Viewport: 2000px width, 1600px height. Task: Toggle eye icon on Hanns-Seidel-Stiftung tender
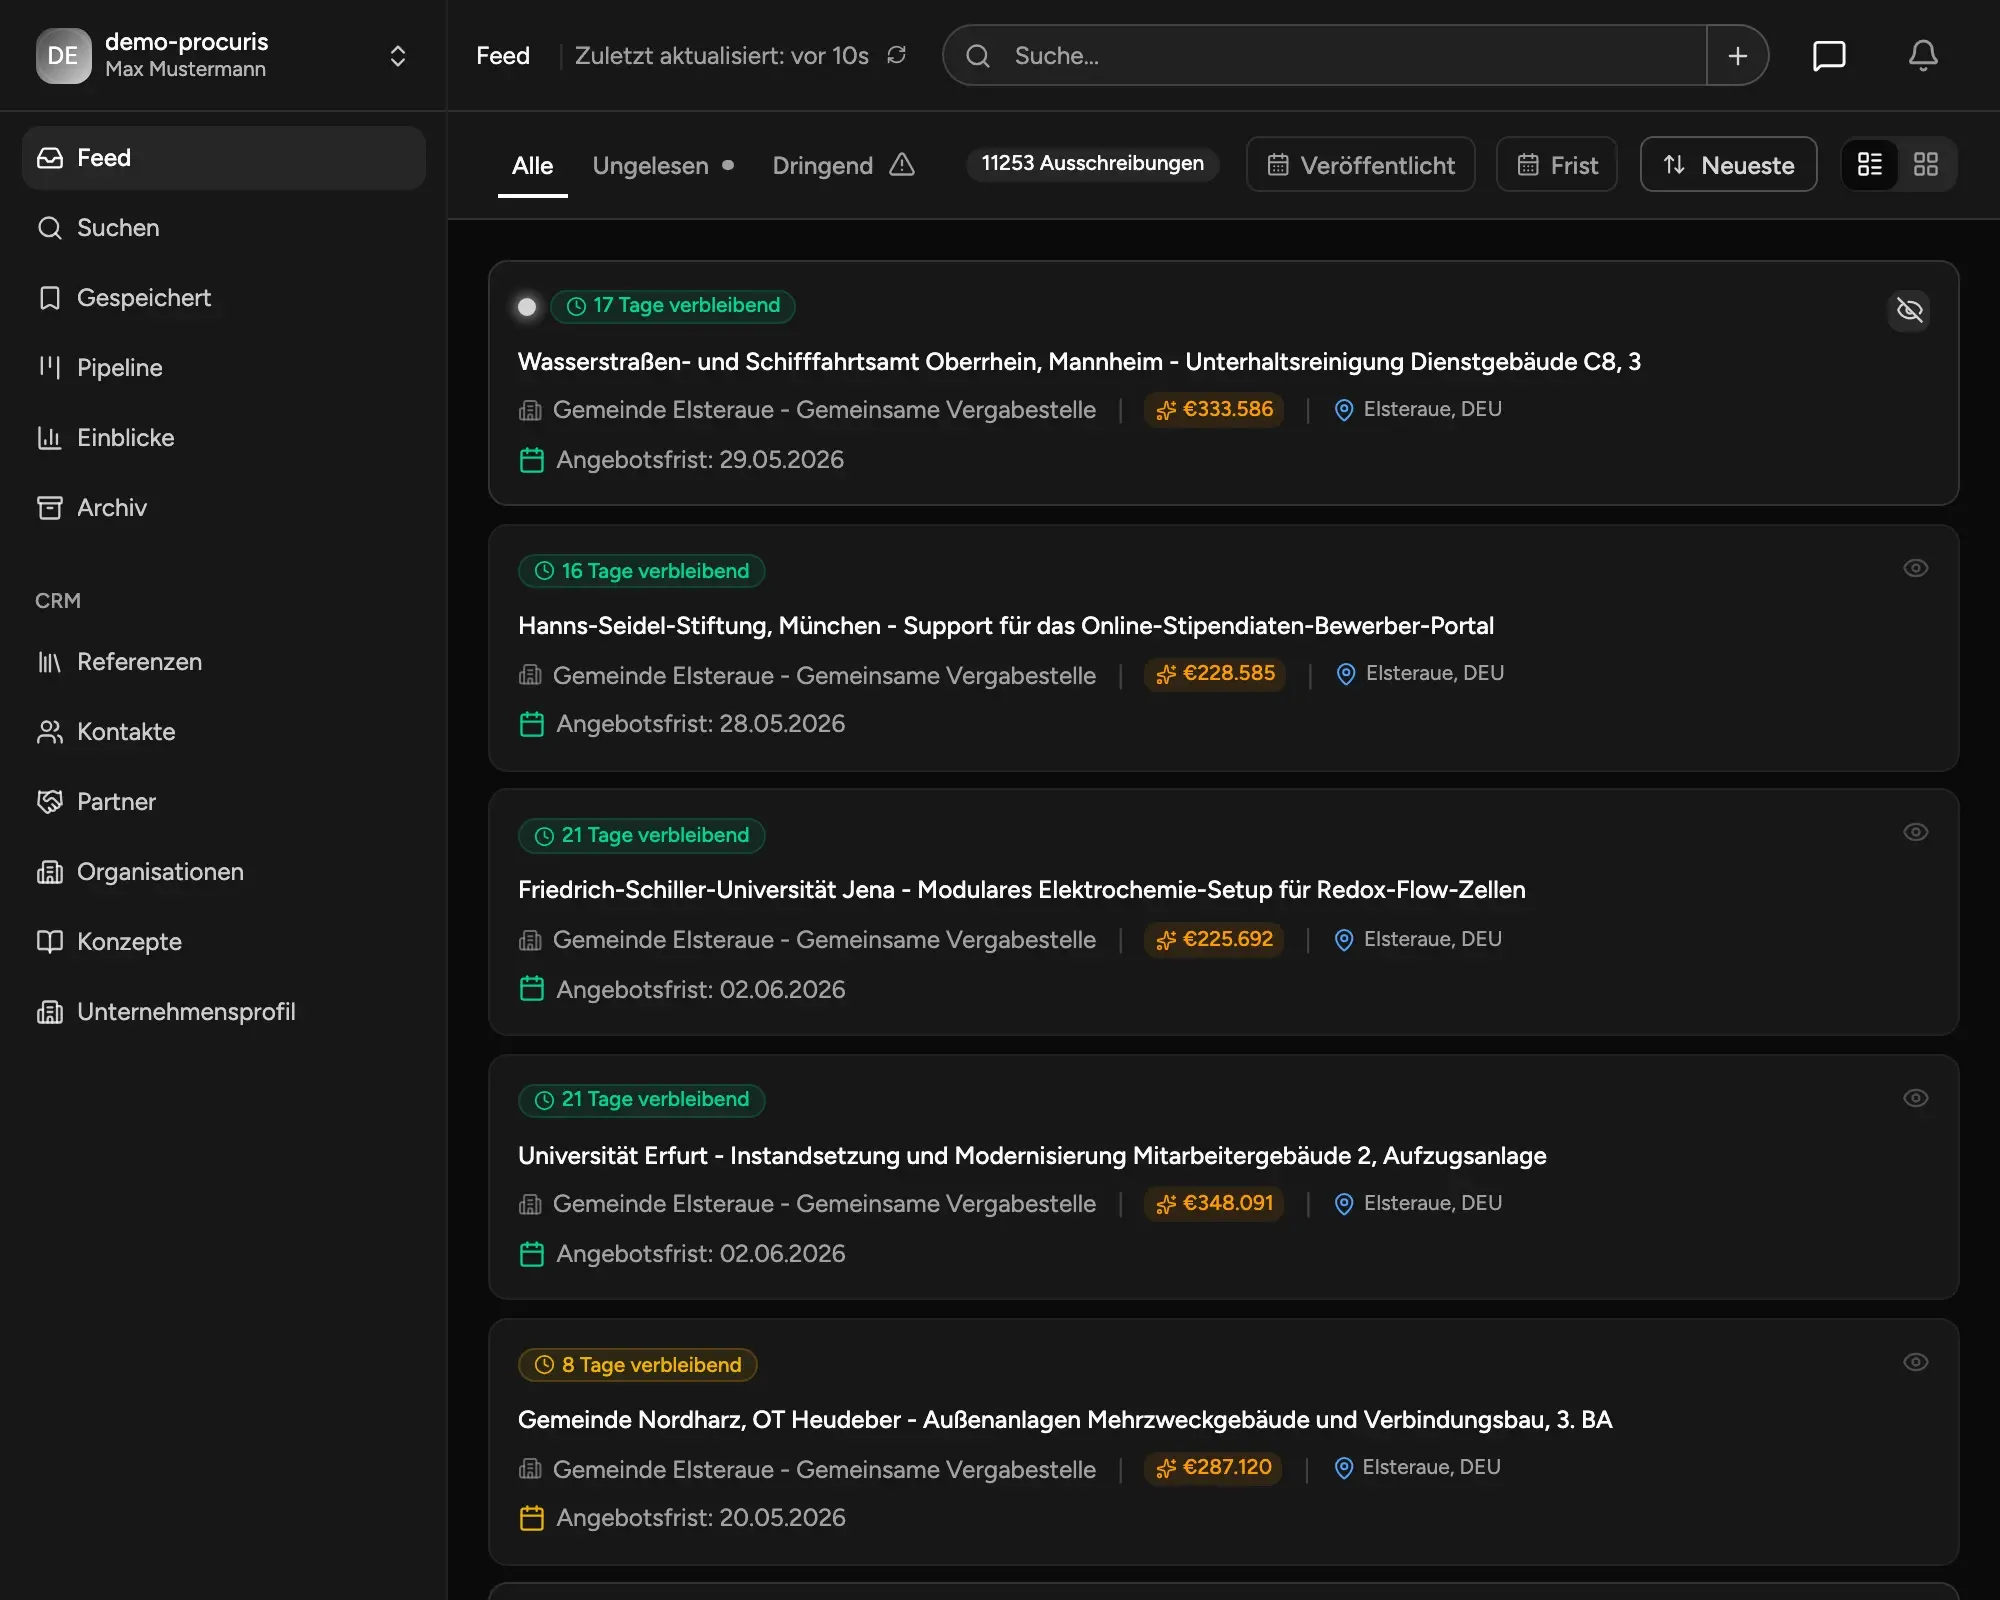coord(1915,568)
